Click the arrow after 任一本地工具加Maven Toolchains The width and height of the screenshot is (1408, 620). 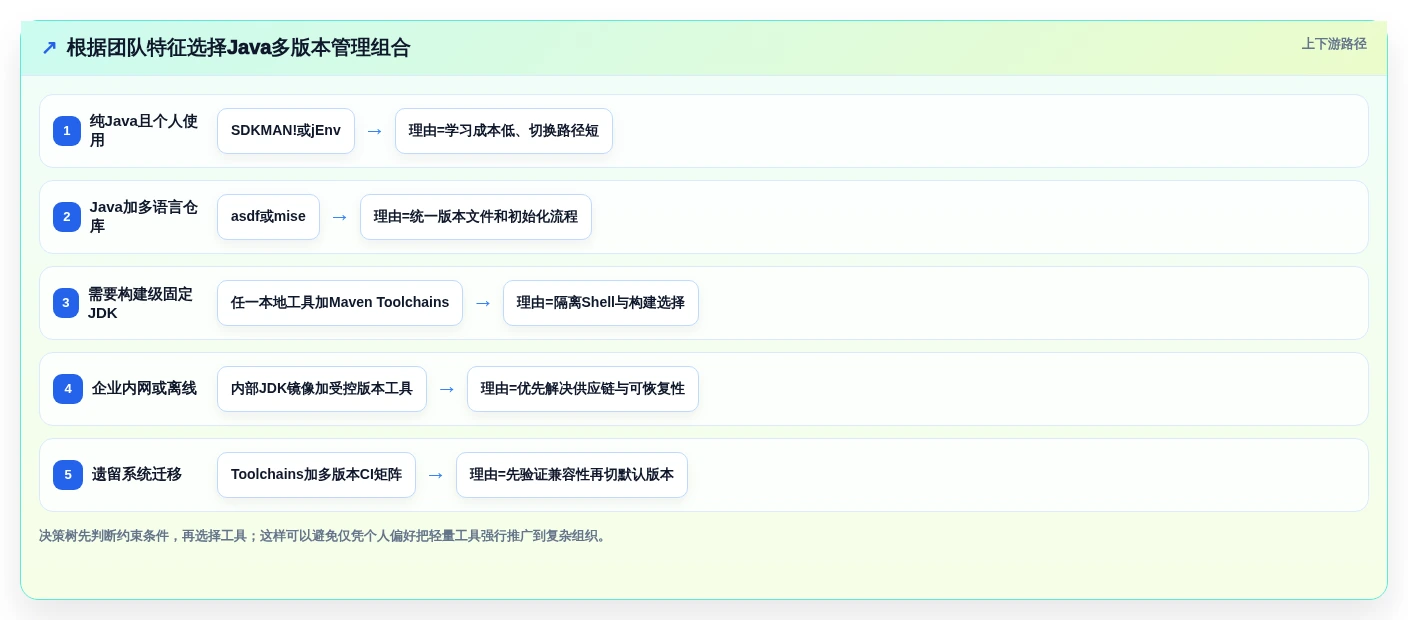(483, 303)
